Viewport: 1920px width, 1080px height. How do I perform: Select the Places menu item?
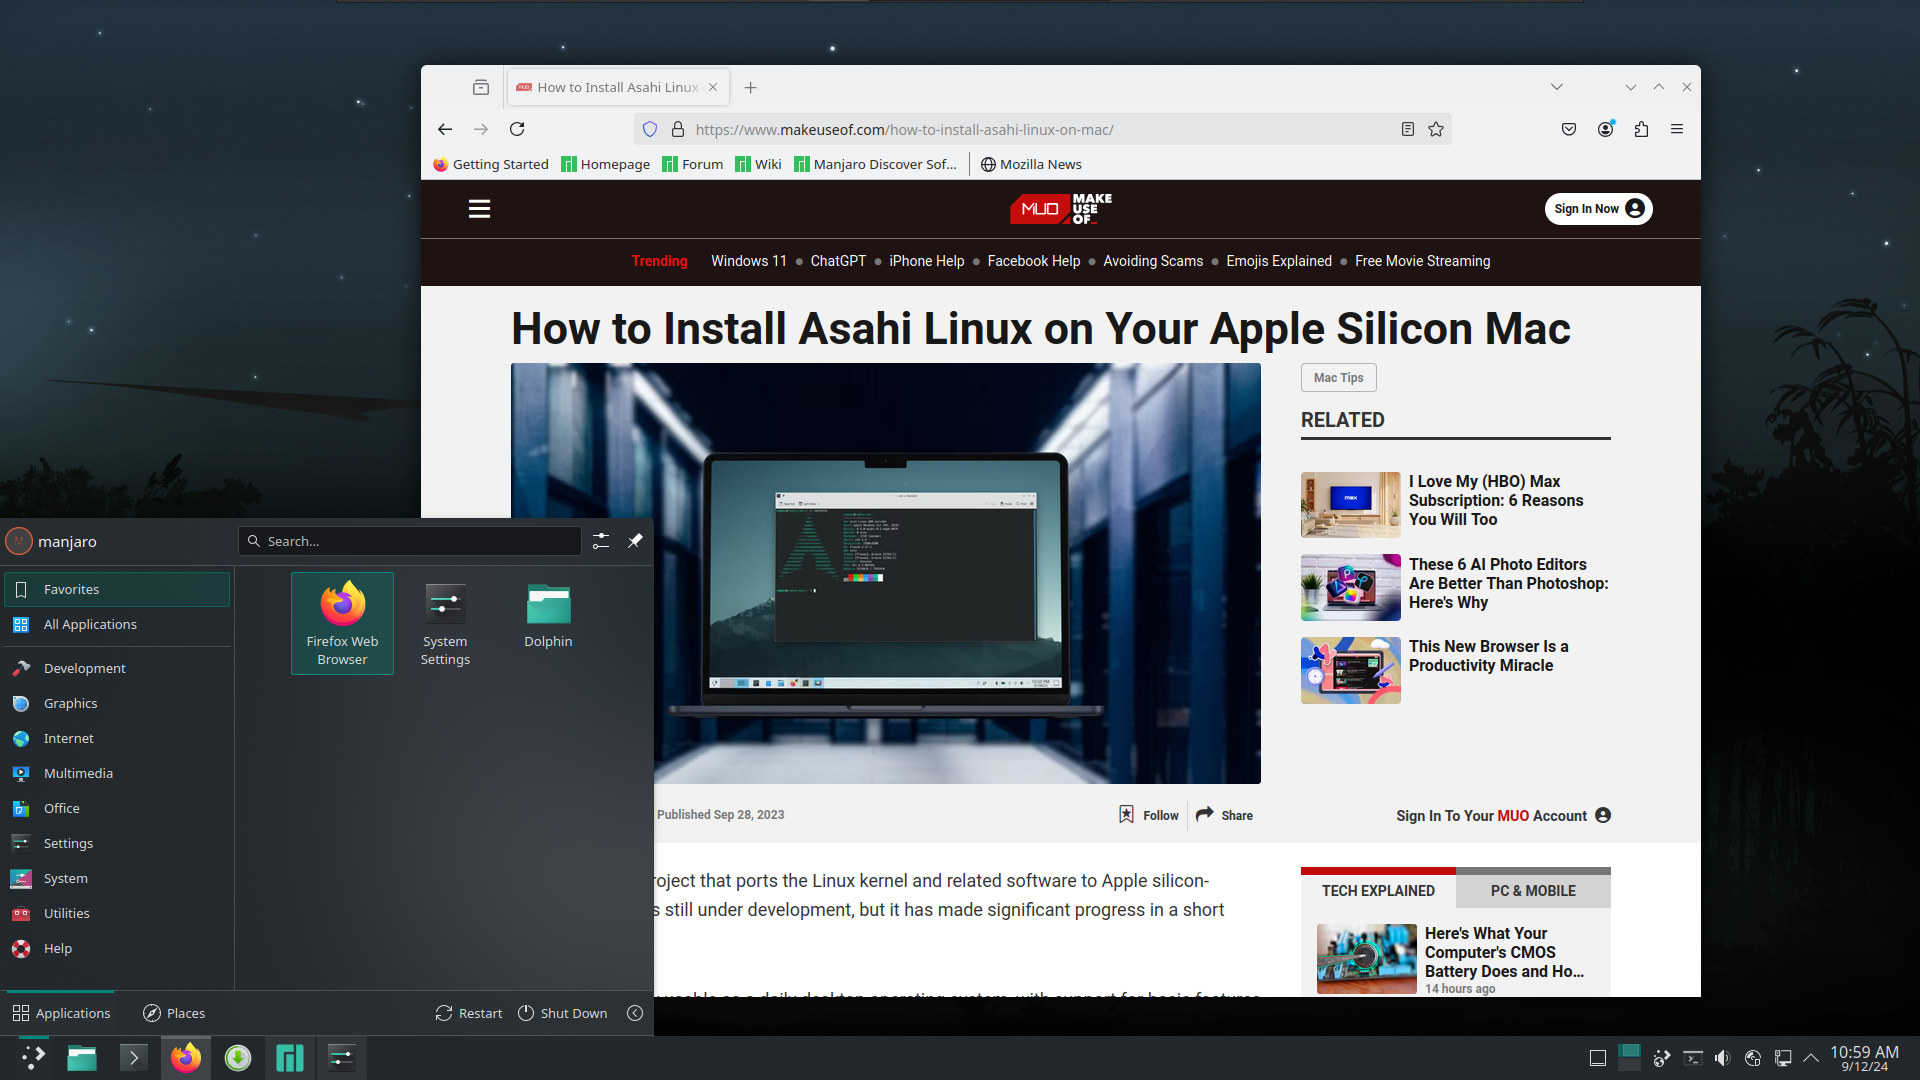[x=175, y=1013]
